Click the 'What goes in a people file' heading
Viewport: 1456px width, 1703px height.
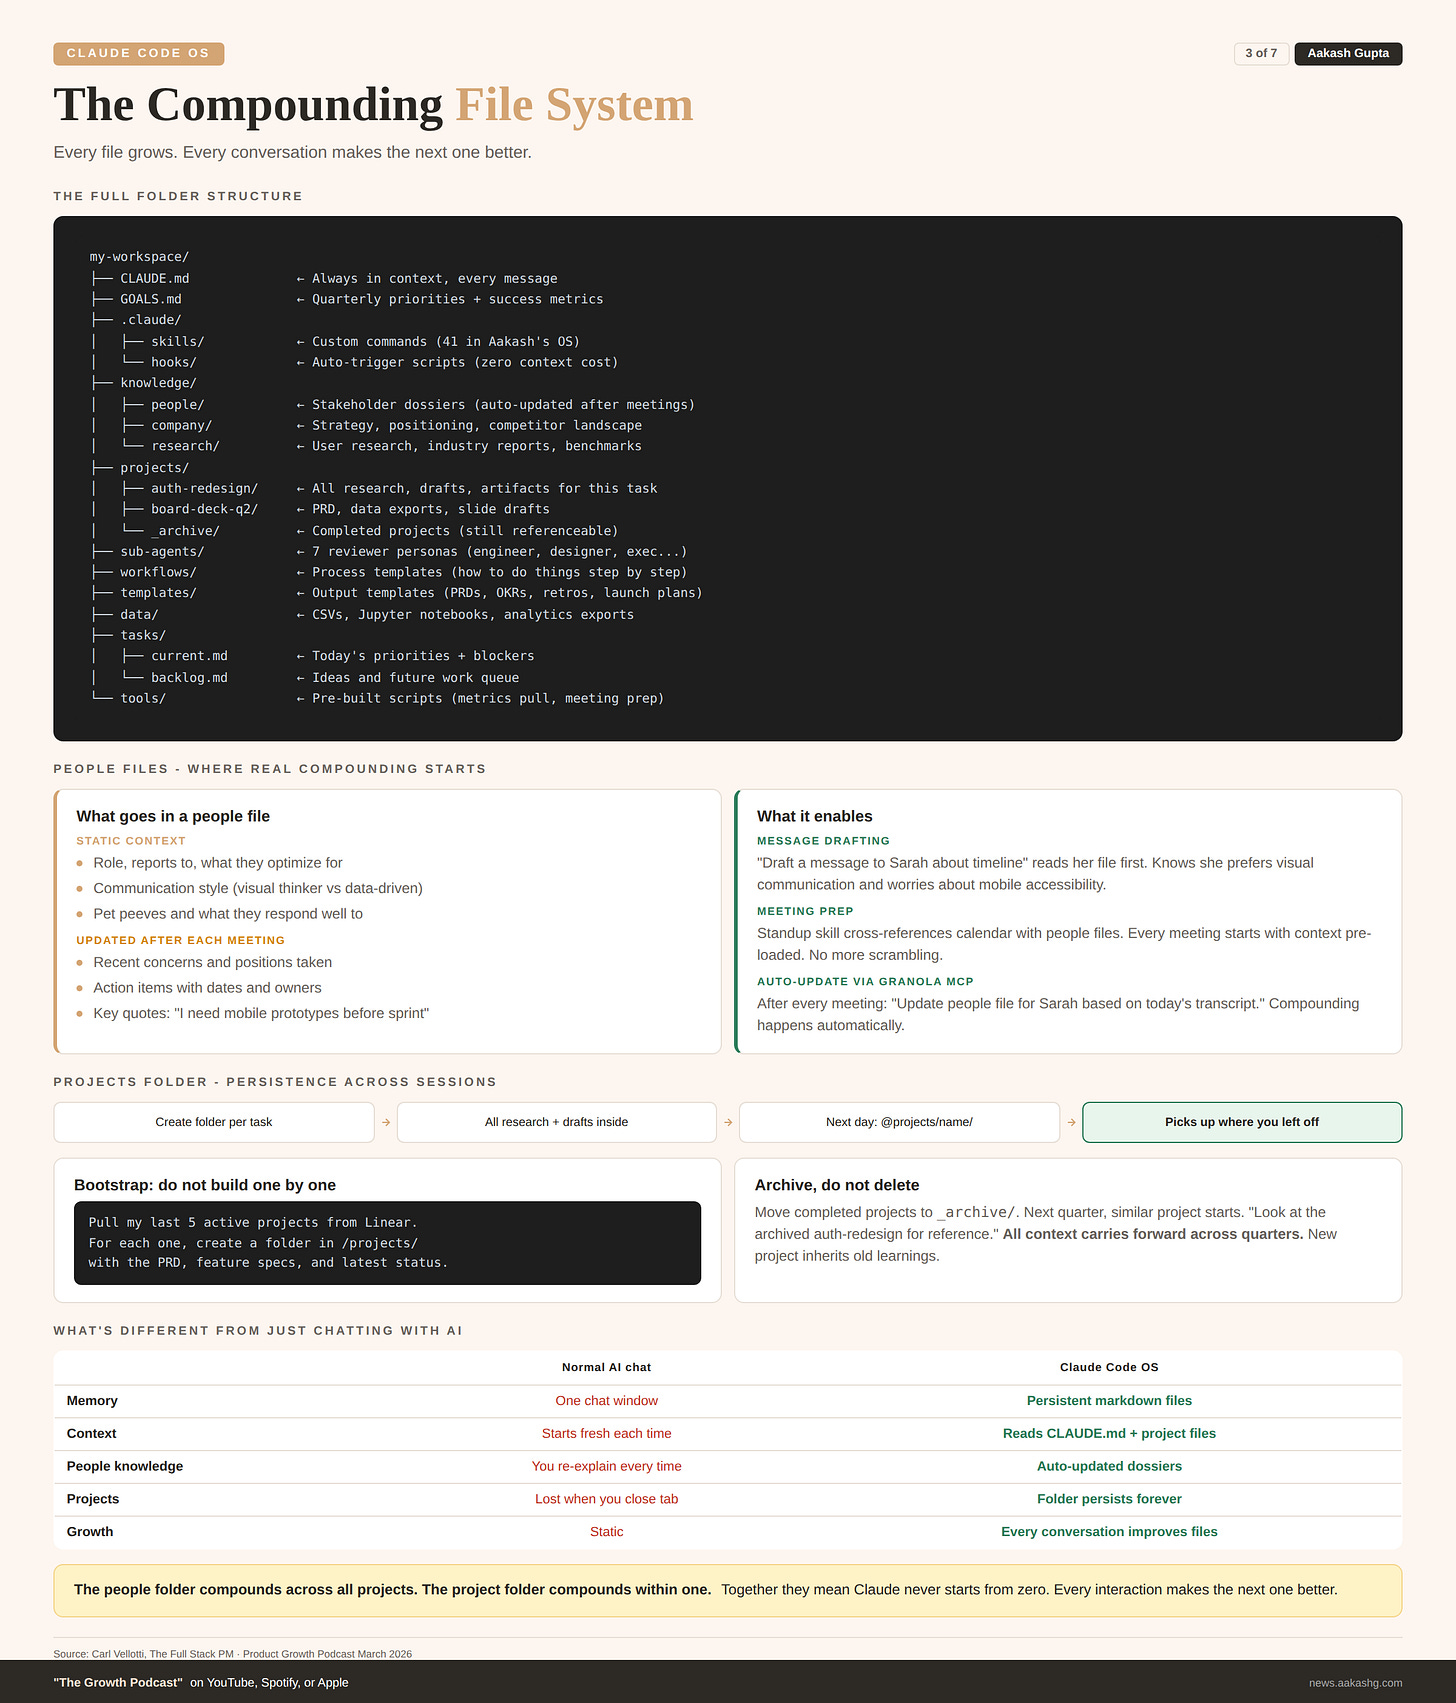(x=173, y=816)
